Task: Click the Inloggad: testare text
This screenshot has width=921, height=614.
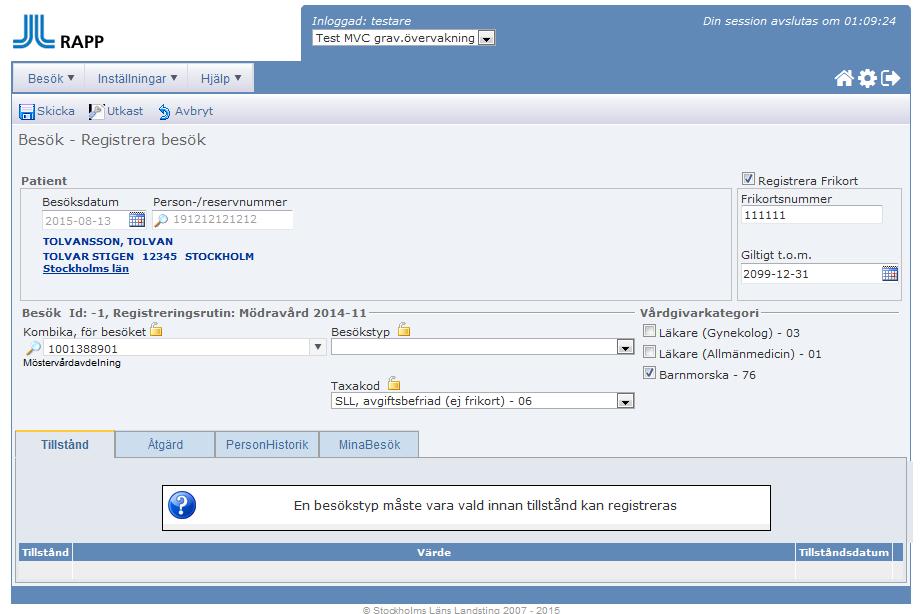Action: click(361, 21)
